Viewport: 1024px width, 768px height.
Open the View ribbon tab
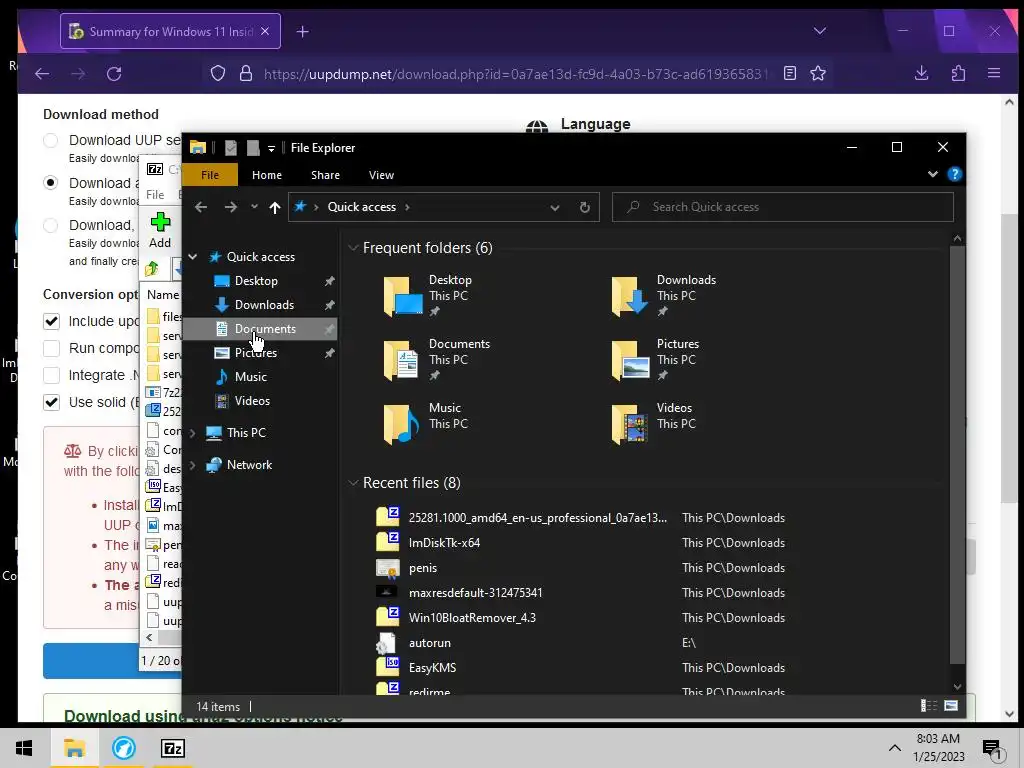tap(381, 175)
